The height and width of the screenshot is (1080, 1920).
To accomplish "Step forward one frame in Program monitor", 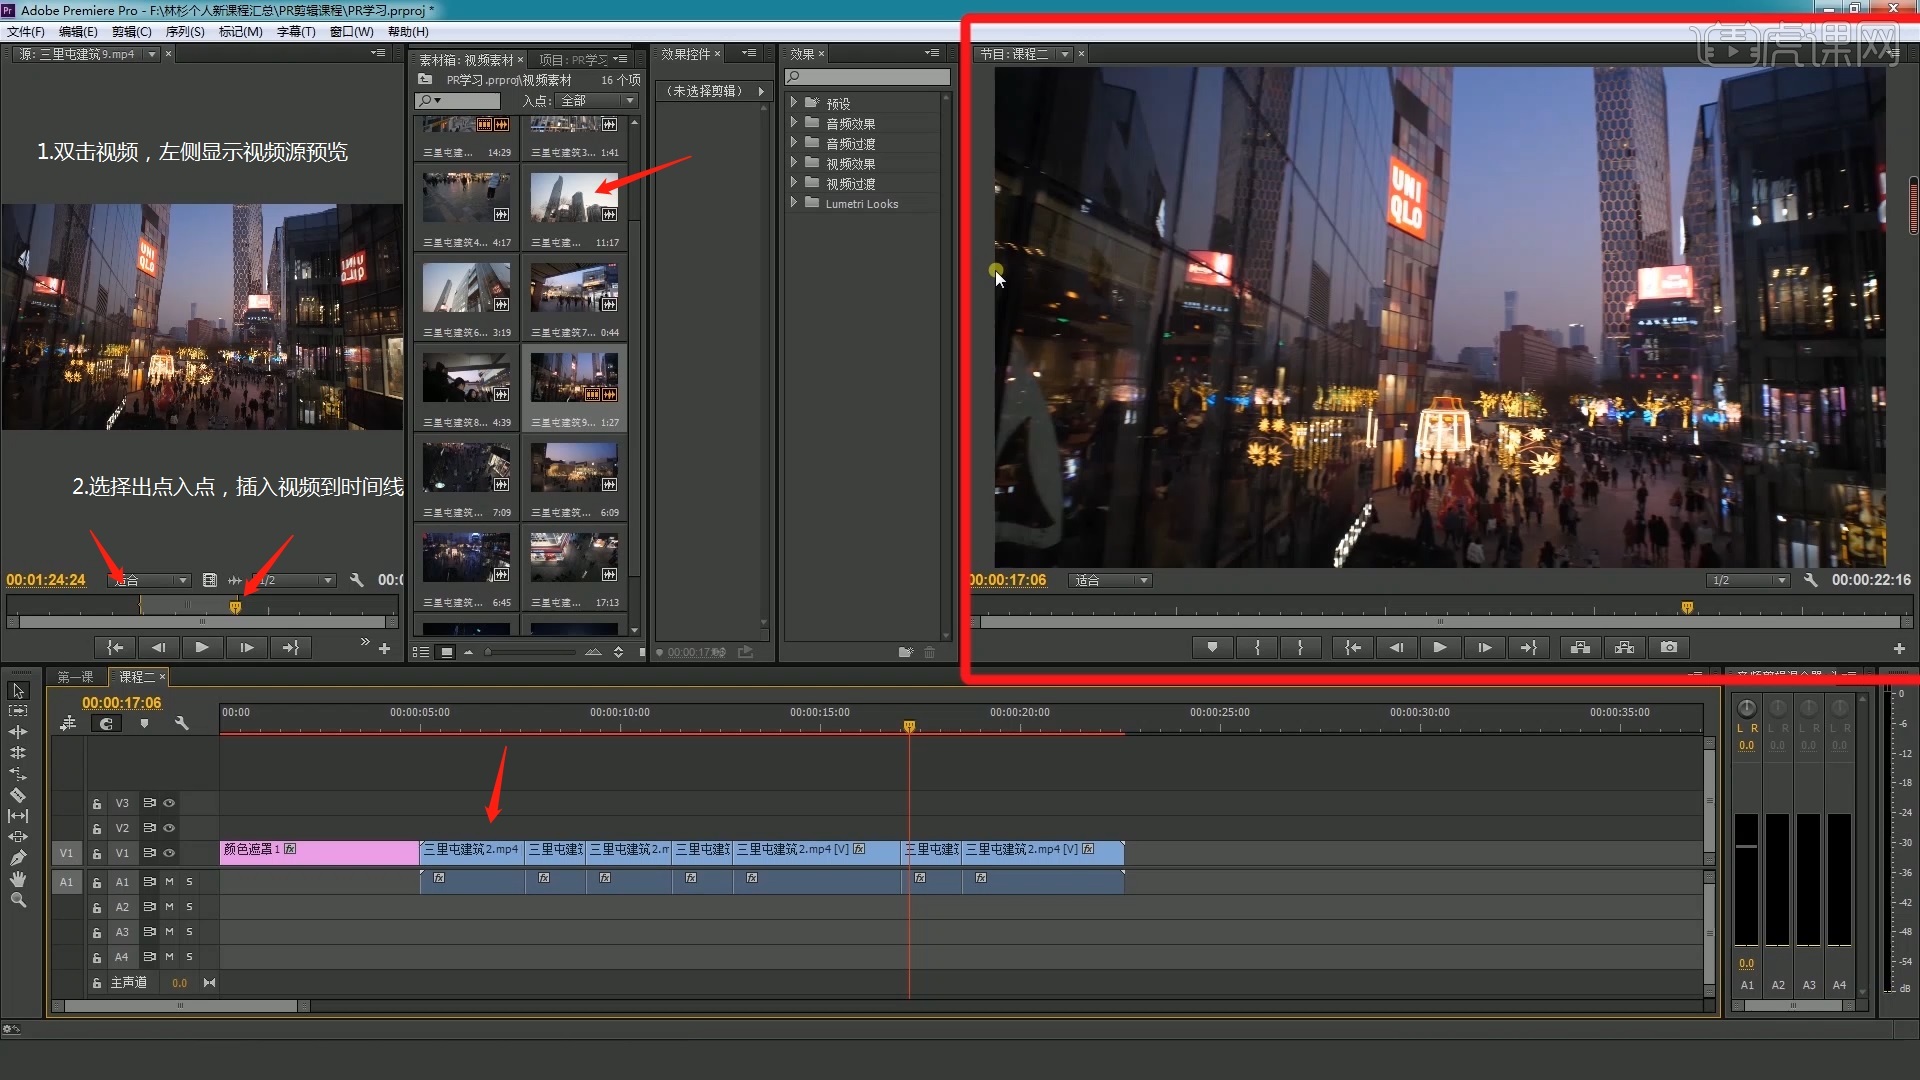I will (1484, 648).
